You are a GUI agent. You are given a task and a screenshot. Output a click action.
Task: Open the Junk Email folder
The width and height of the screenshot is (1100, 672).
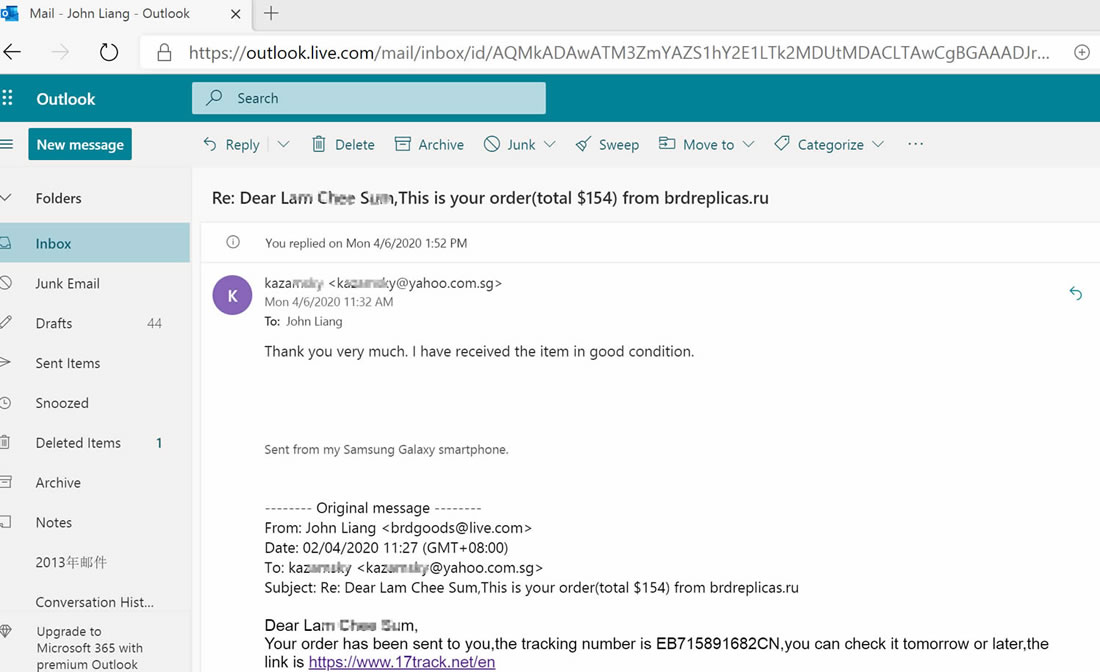(x=67, y=283)
